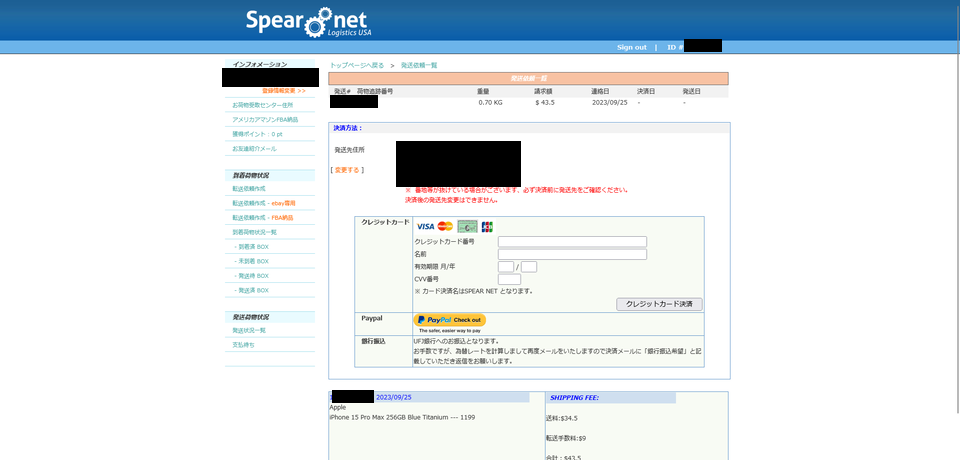Select the expiry year input box
Viewport: 960px width, 460px height.
point(529,267)
